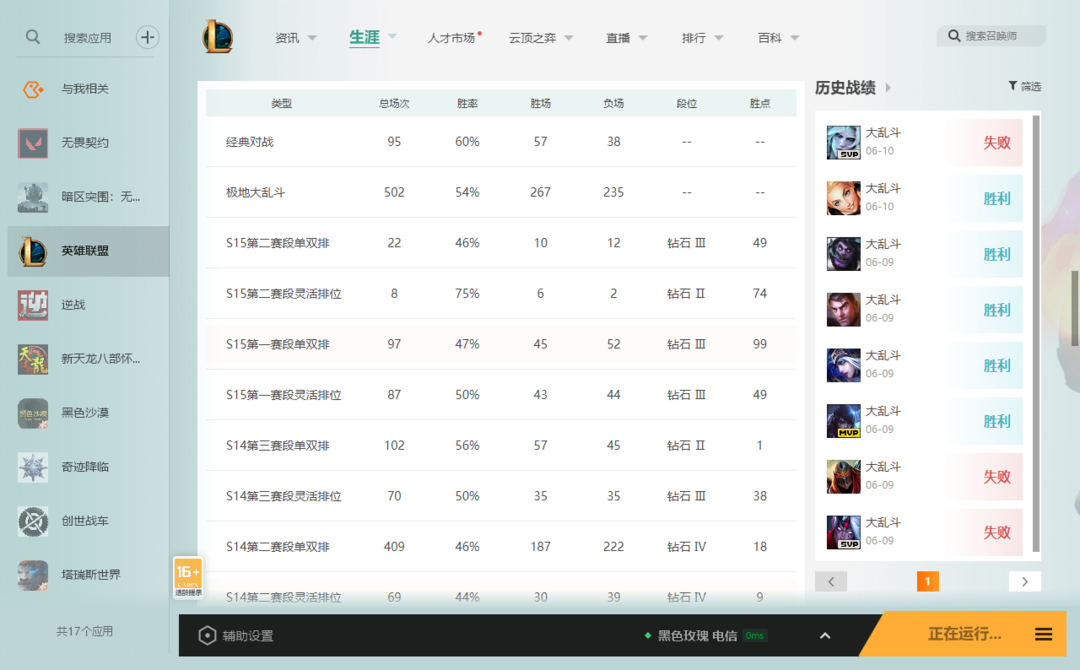
Task: Open the 新天龙八部 game icon
Action: coord(33,359)
